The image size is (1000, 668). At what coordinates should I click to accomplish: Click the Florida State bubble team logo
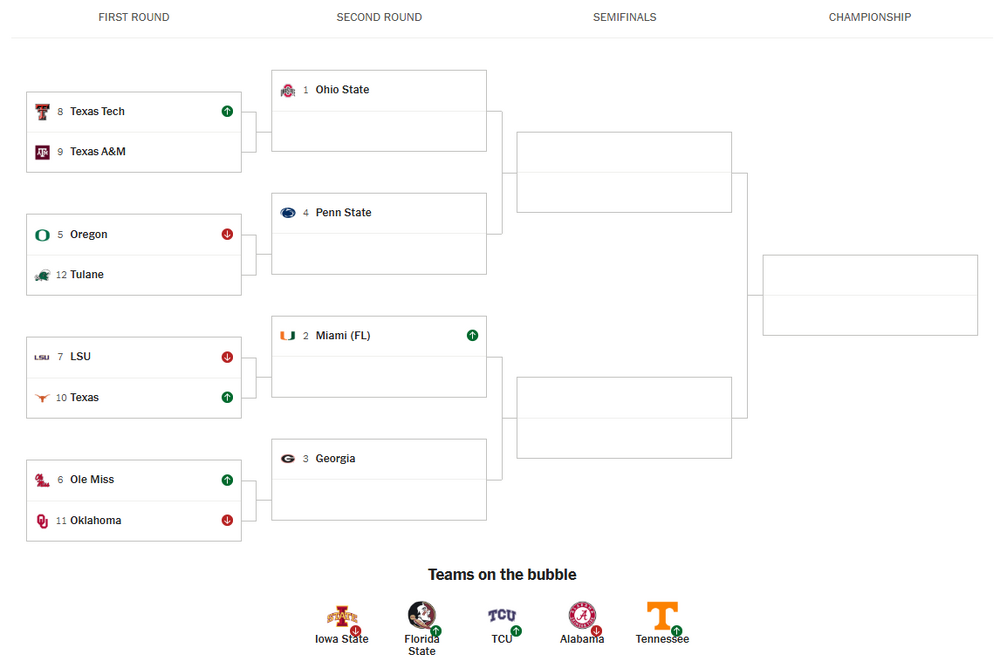(x=421, y=615)
